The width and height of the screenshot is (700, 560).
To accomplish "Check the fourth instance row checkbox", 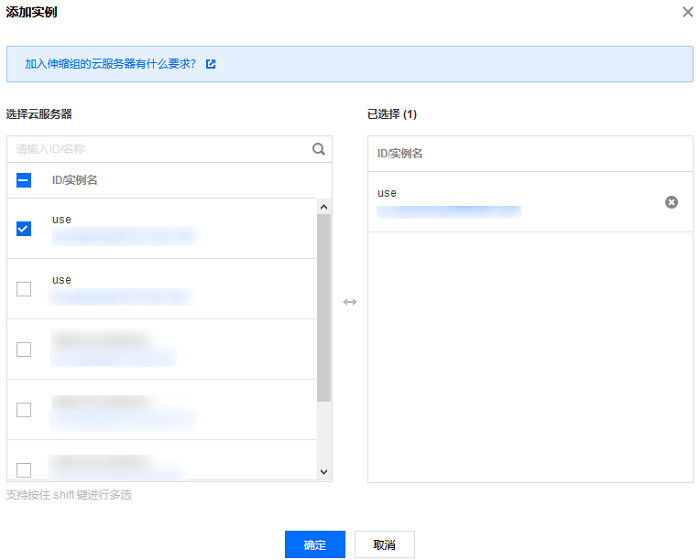I will 24,409.
